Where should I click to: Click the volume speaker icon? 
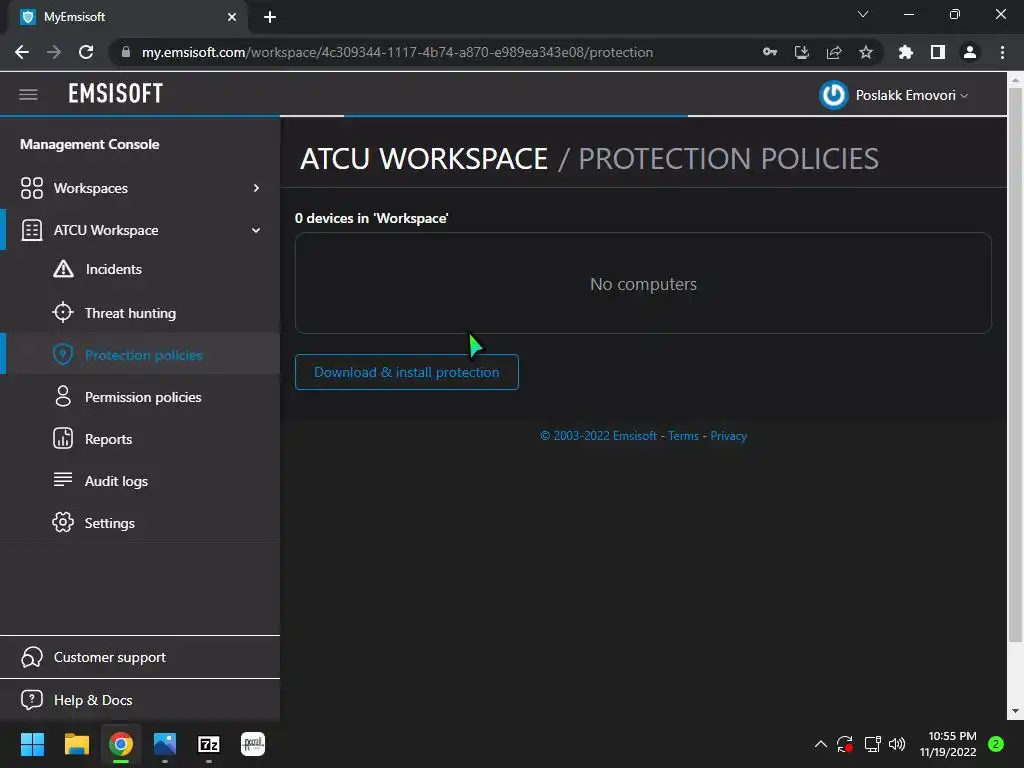click(x=897, y=744)
